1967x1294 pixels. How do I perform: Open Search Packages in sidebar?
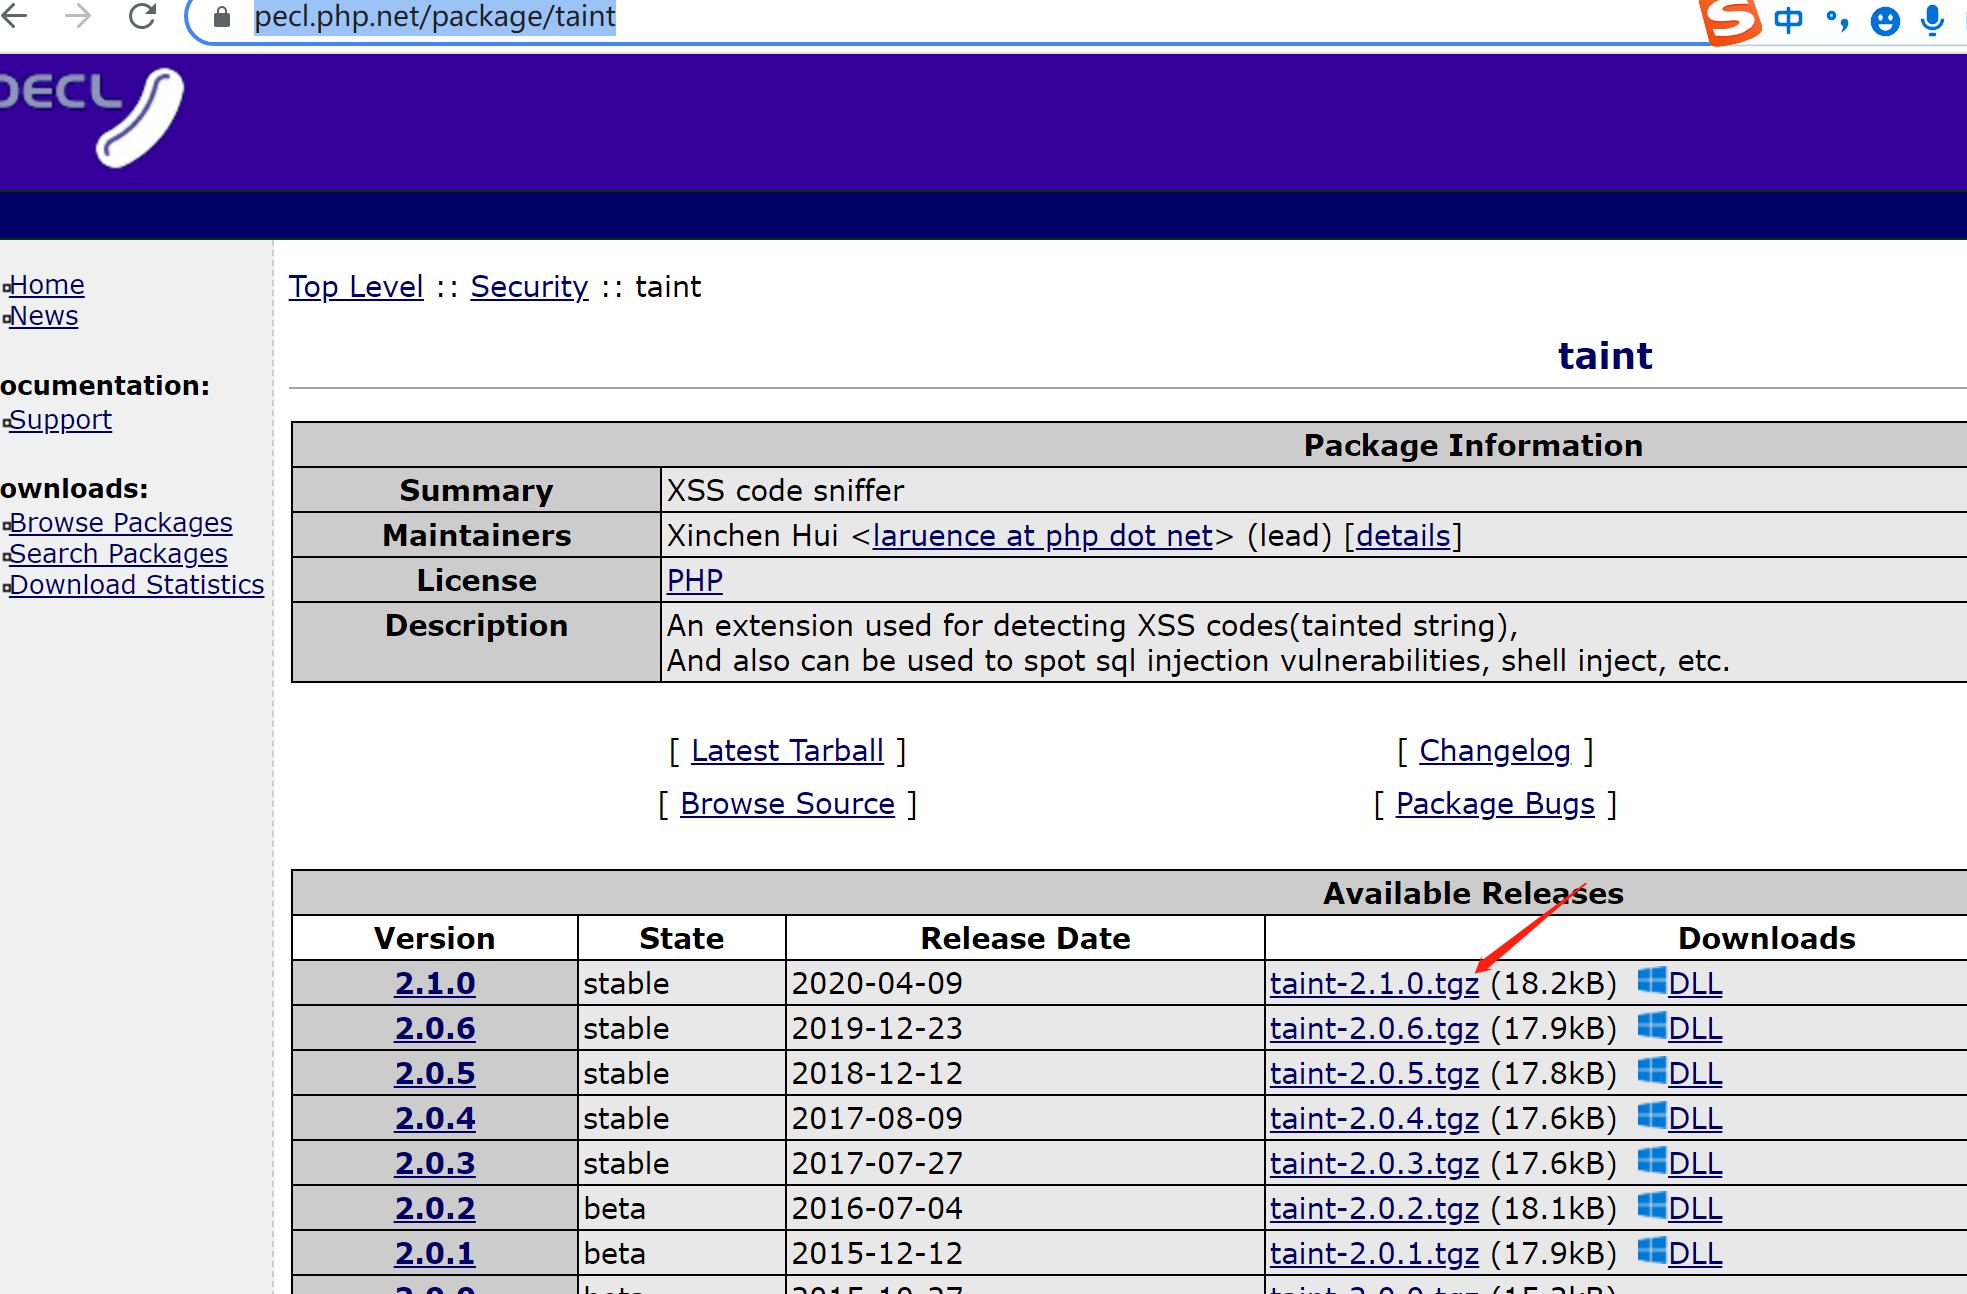(118, 554)
